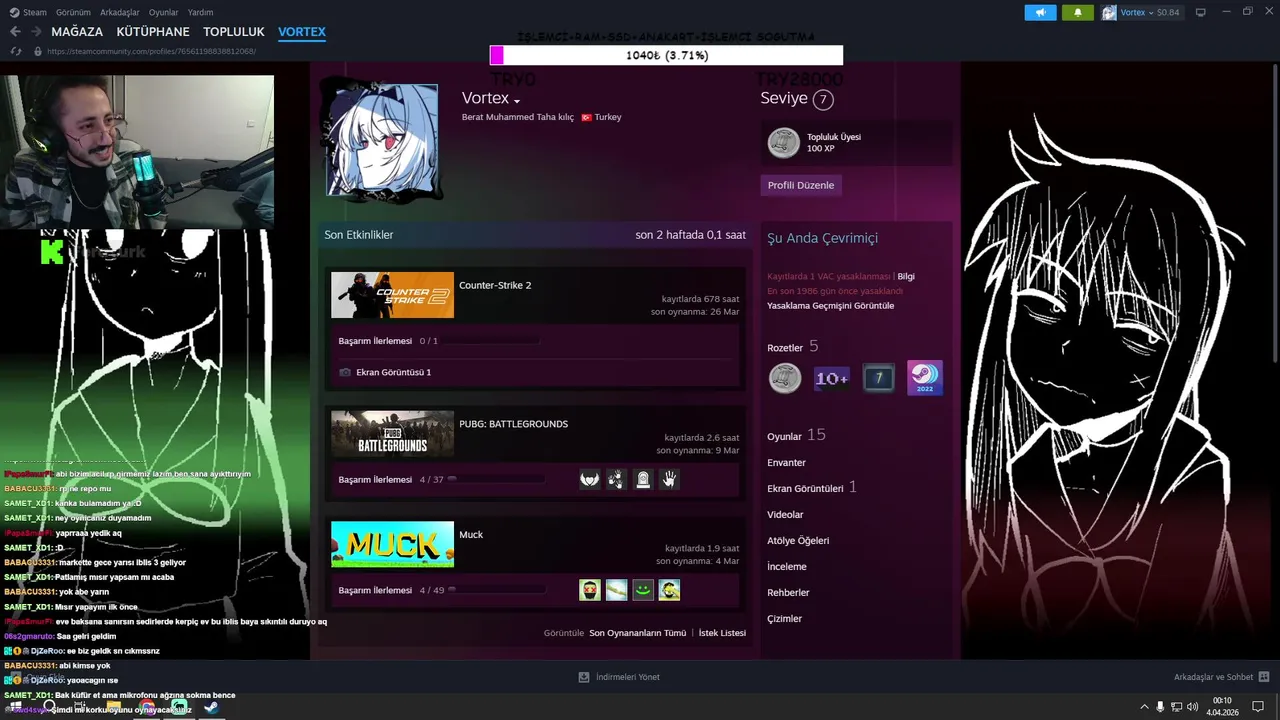Switch to Big Picture mode with the monitor icon

(1201, 12)
